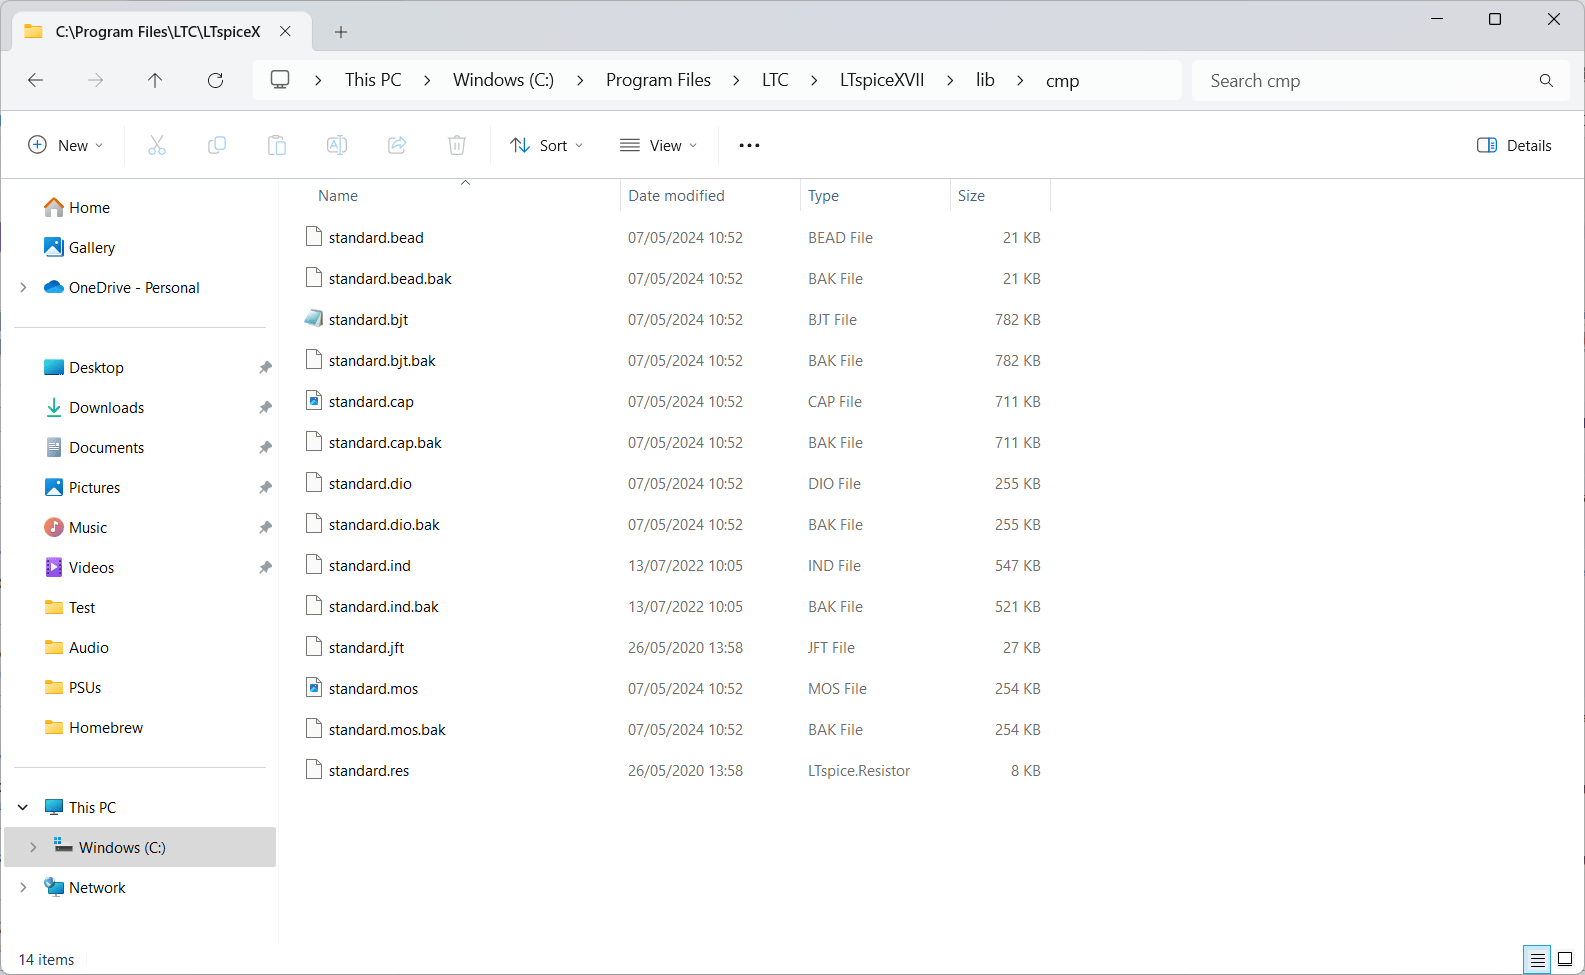Click the Share icon in the toolbar
Viewport: 1585px width, 975px height.
point(397,145)
